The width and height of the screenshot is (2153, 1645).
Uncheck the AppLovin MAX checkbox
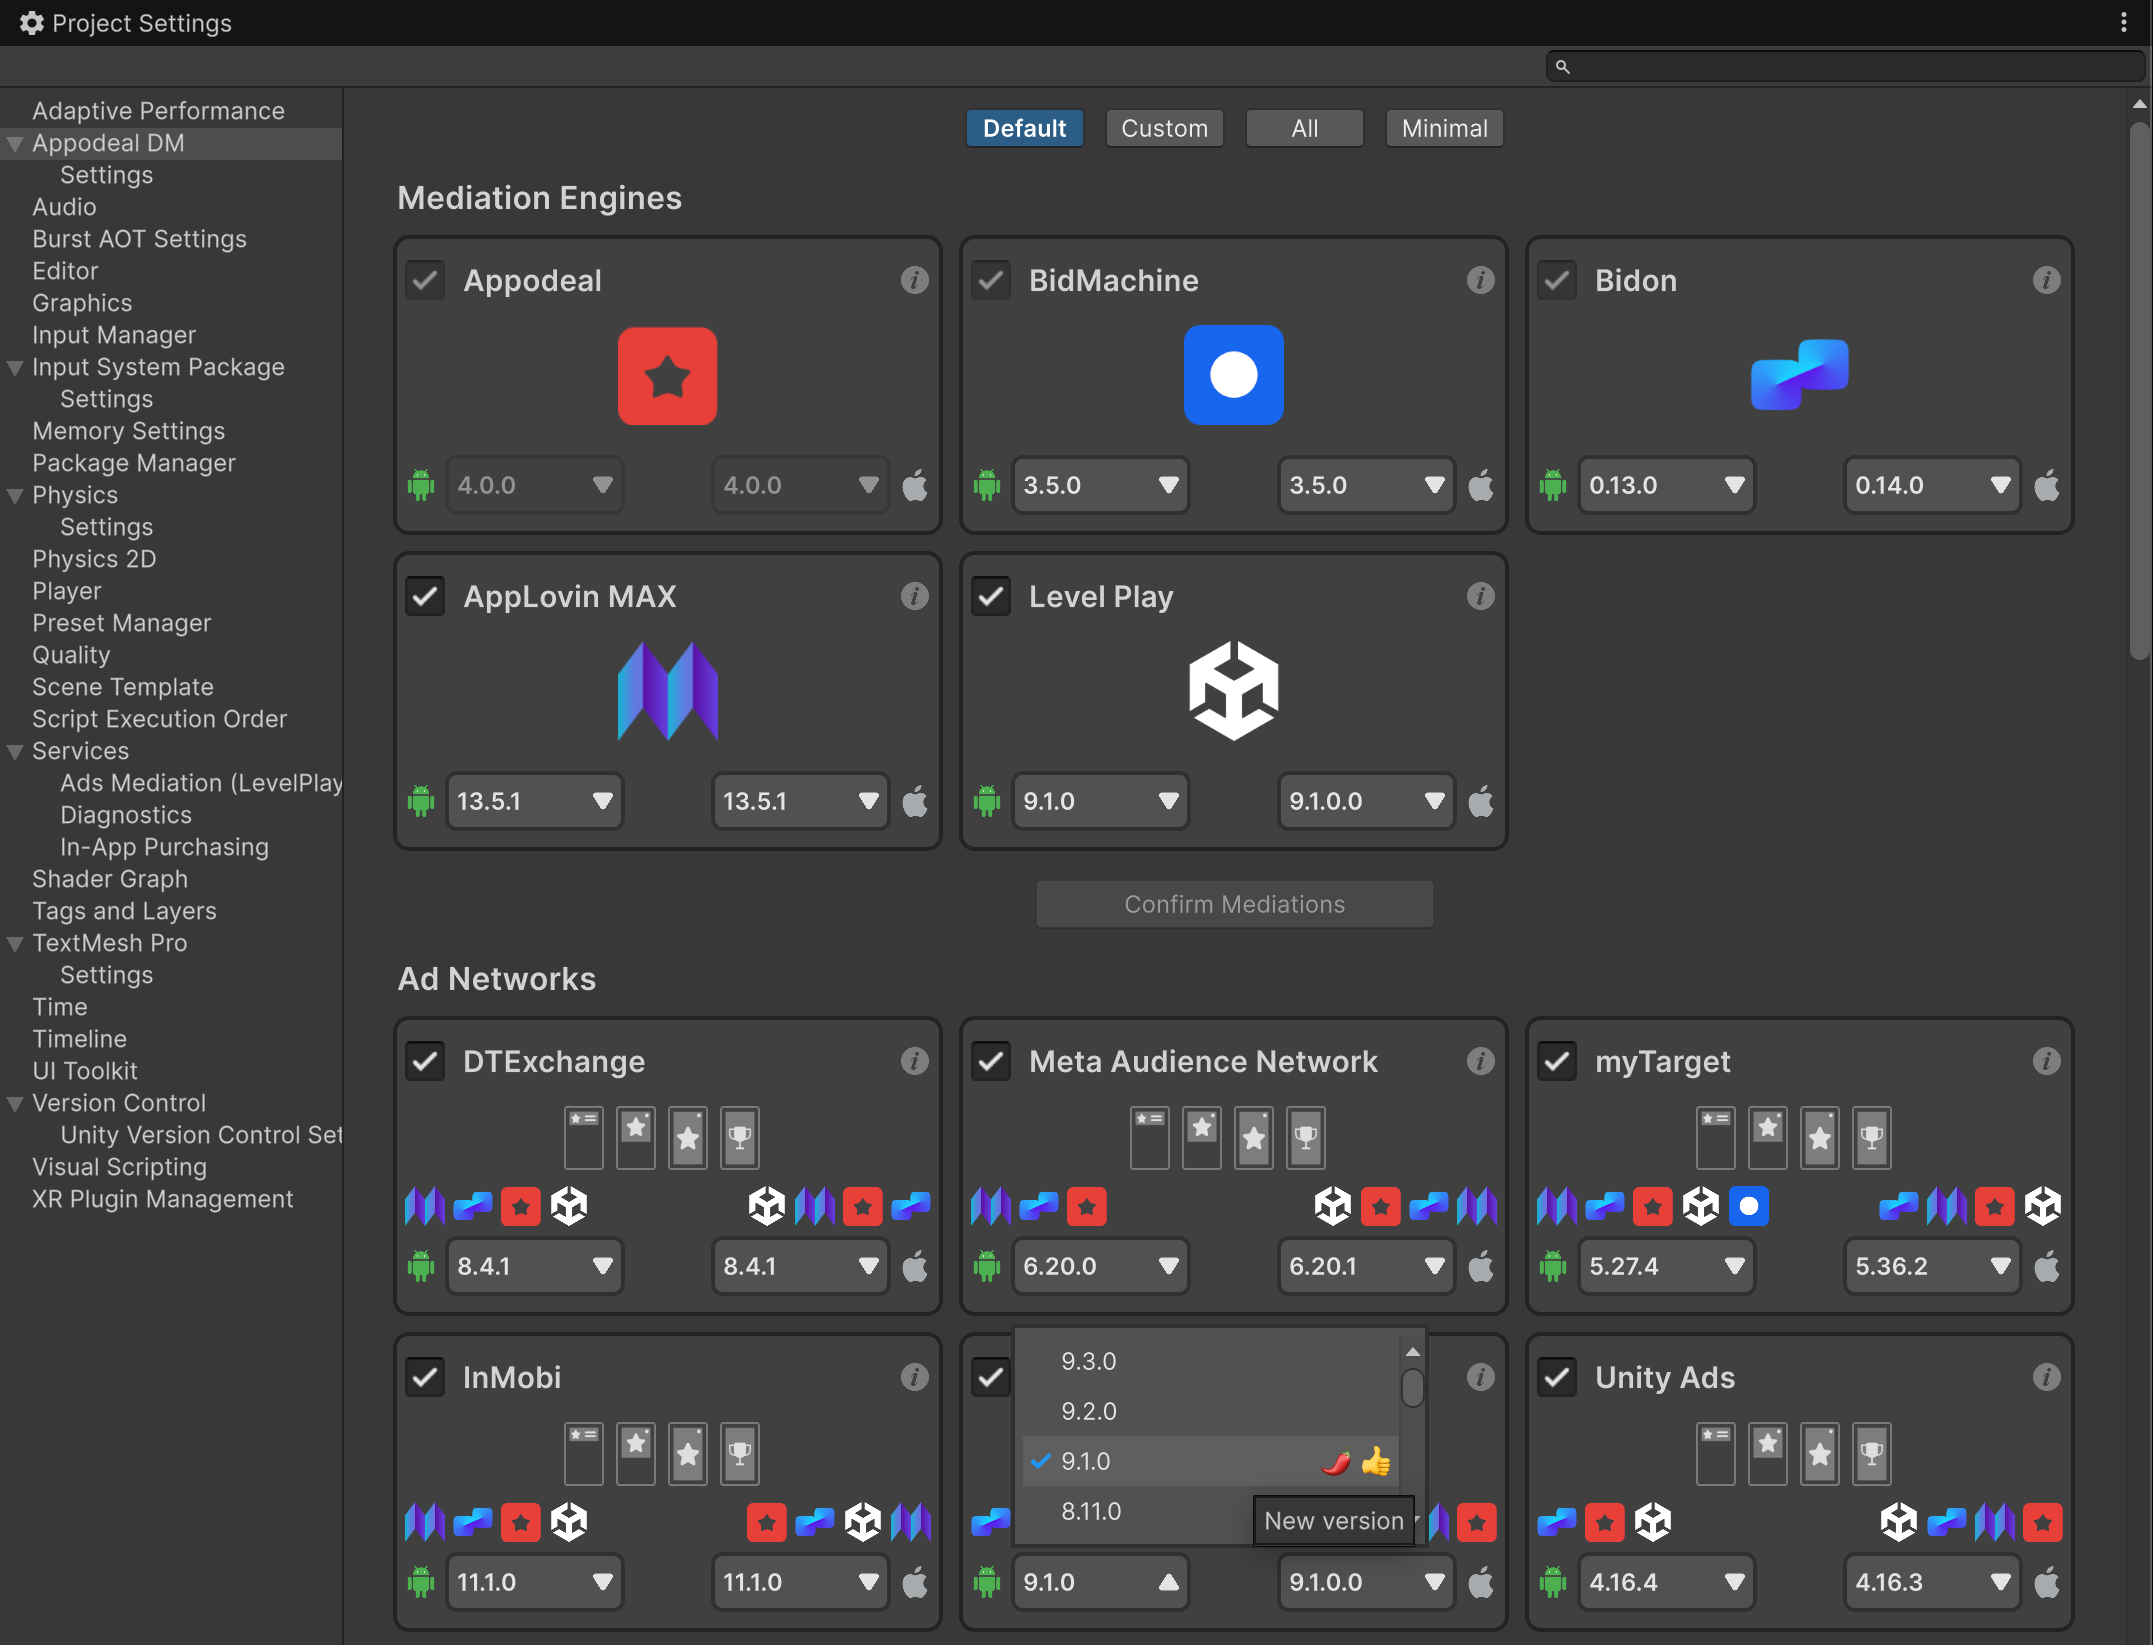tap(425, 597)
